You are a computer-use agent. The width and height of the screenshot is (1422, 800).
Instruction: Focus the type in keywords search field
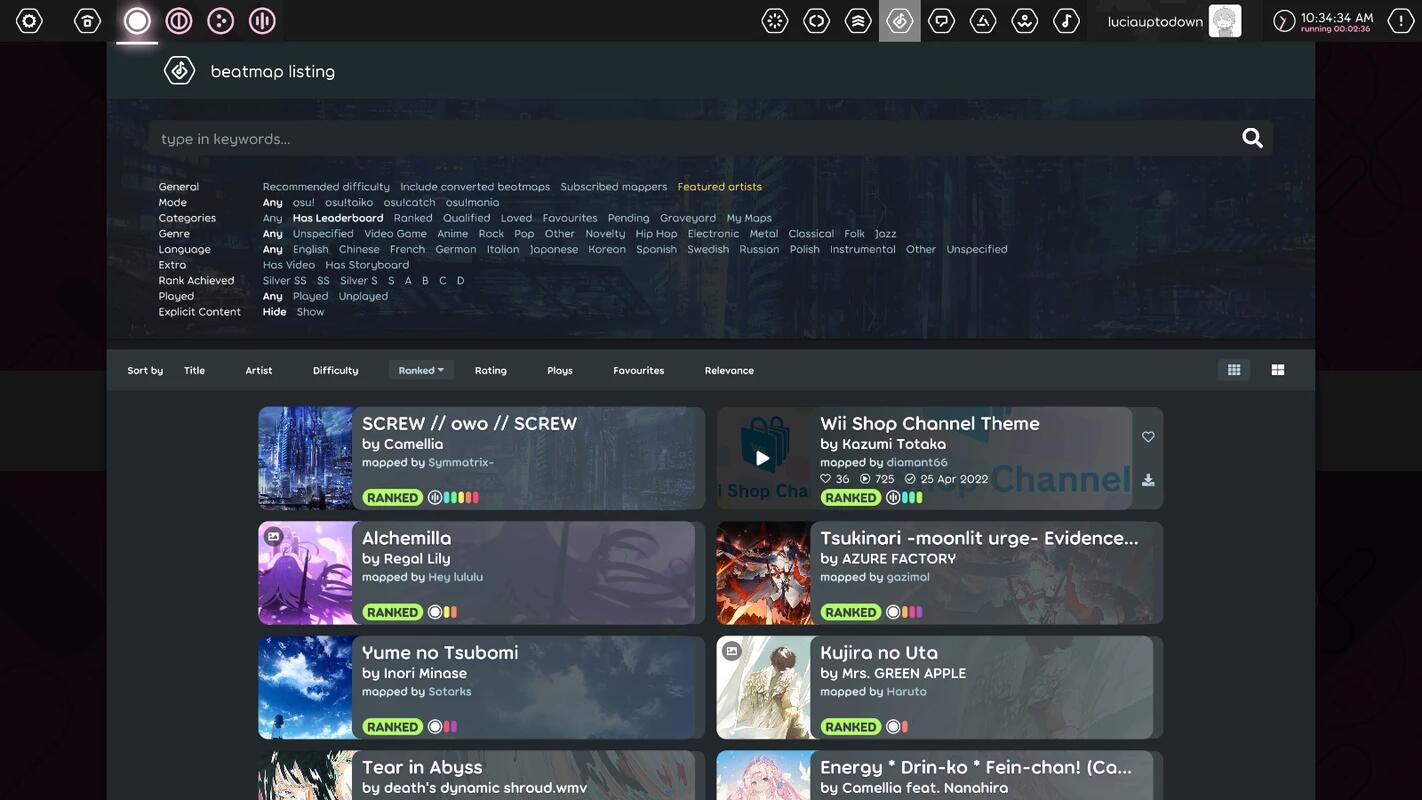click(711, 138)
